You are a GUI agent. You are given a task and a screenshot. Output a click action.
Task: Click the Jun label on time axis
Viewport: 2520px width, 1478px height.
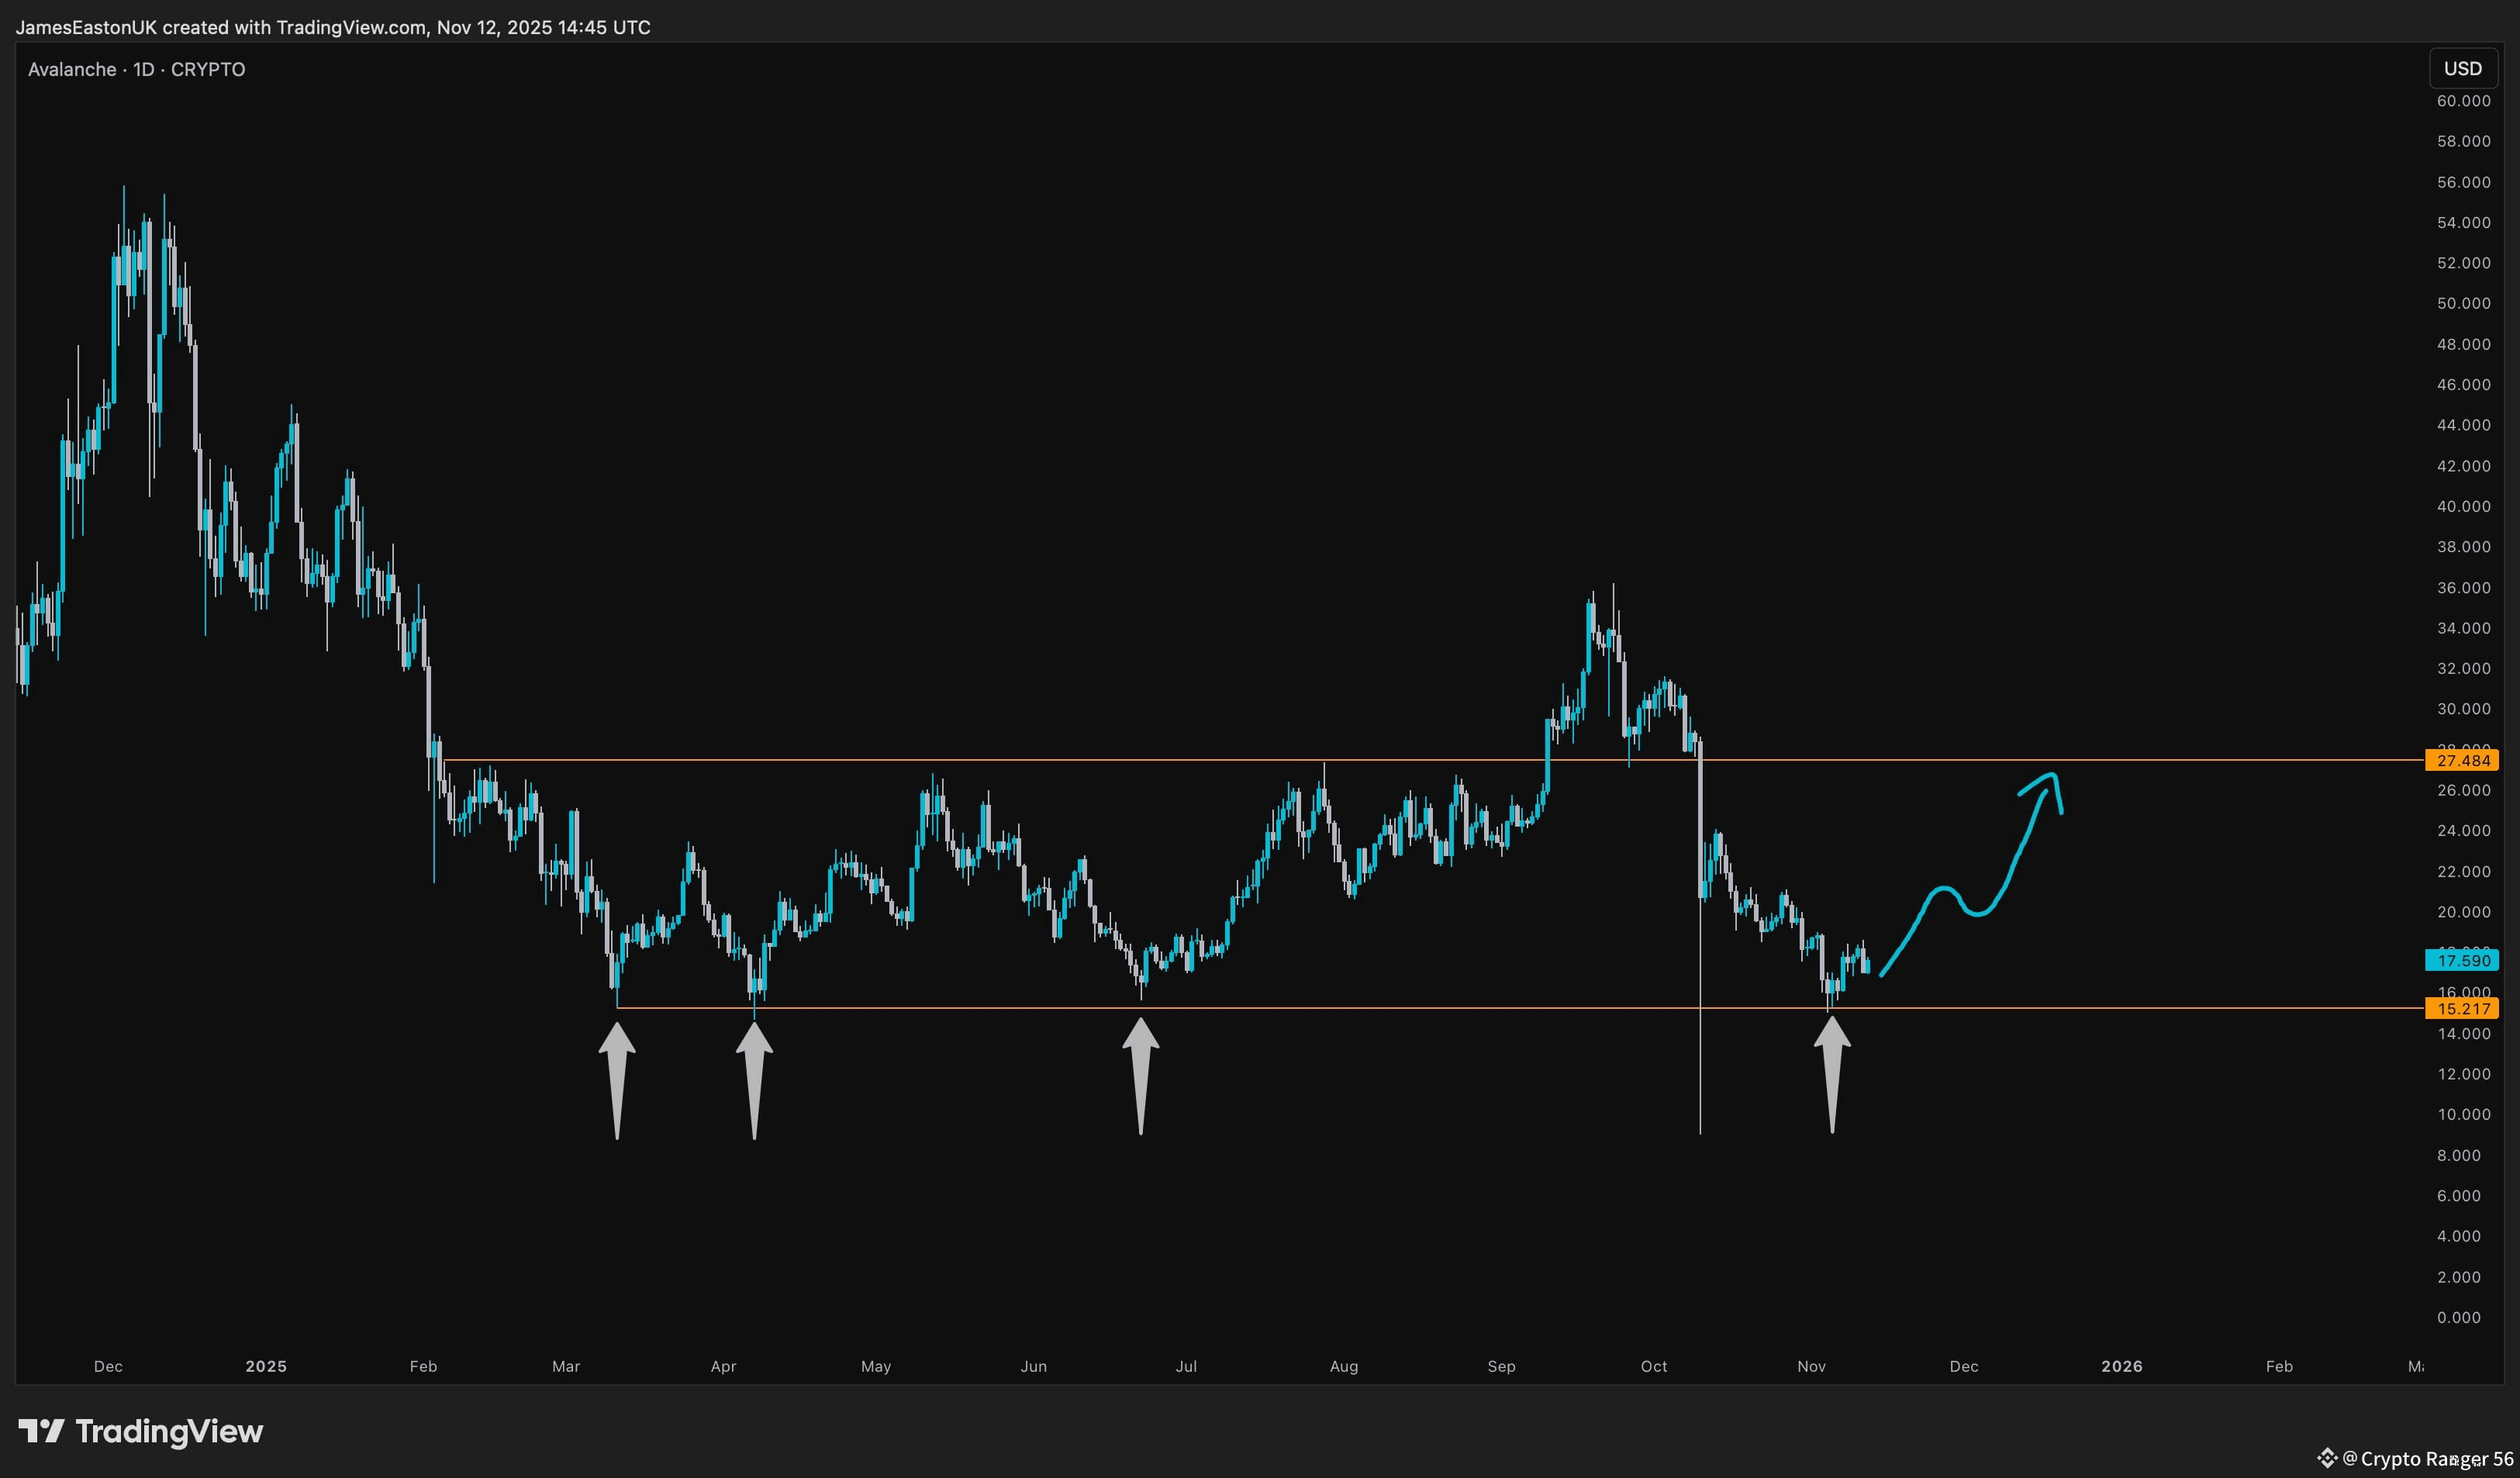1034,1366
